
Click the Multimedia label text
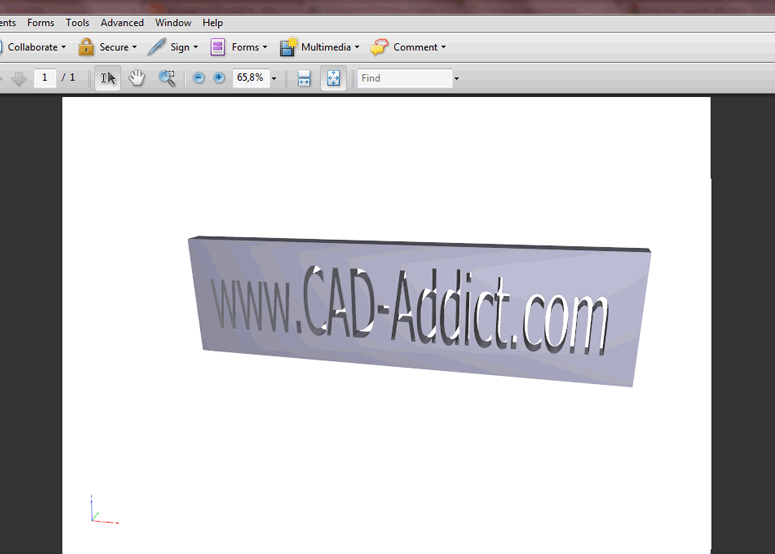[326, 47]
